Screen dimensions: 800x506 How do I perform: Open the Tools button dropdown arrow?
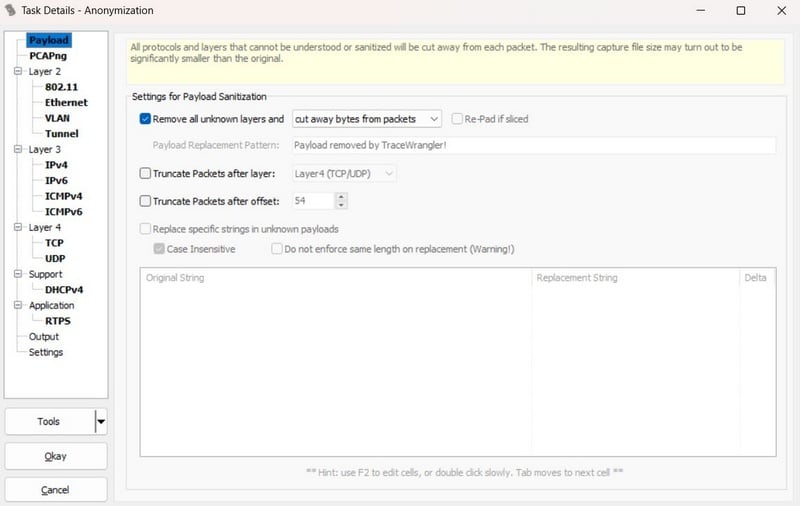click(x=101, y=422)
